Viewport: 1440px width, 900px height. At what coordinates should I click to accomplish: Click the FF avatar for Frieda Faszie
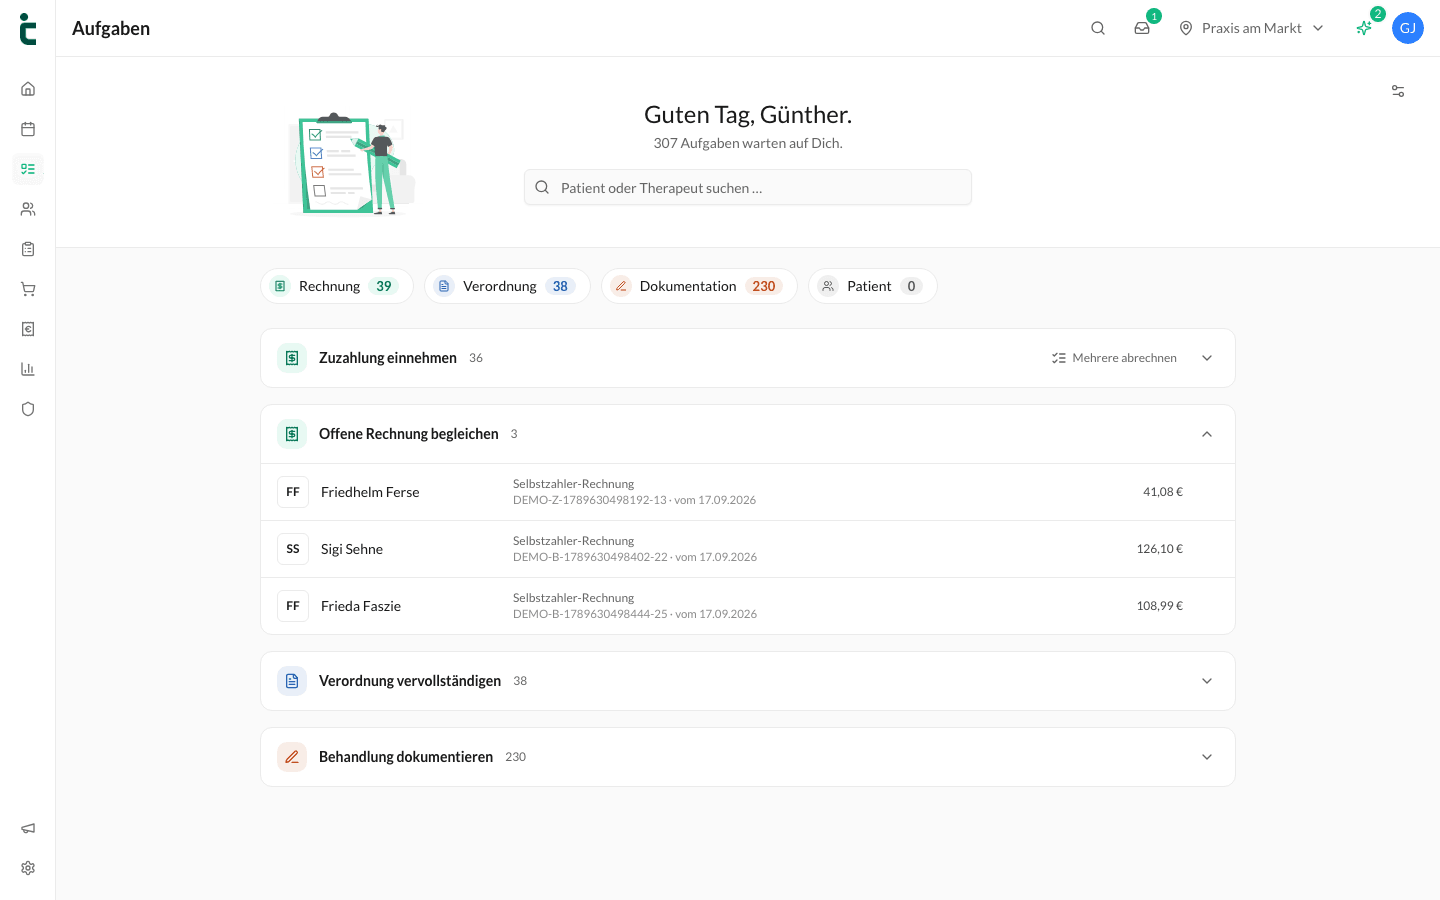(293, 606)
